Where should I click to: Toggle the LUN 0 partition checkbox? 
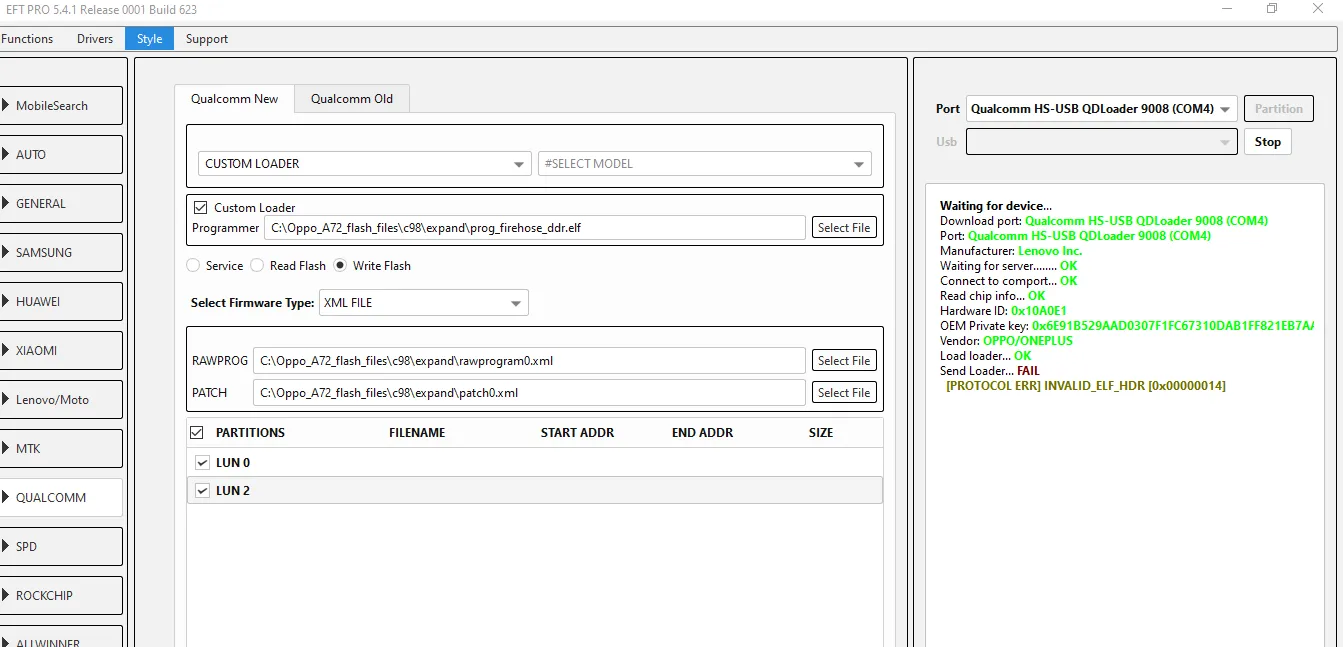pyautogui.click(x=202, y=463)
